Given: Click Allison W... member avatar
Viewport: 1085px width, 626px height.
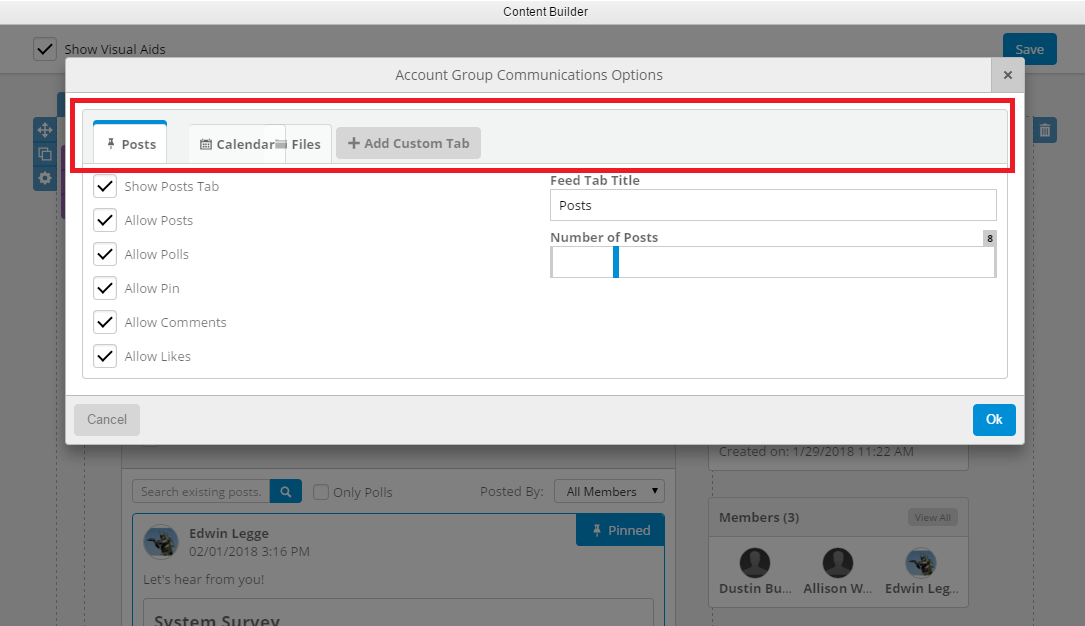Looking at the screenshot, I should [837, 563].
